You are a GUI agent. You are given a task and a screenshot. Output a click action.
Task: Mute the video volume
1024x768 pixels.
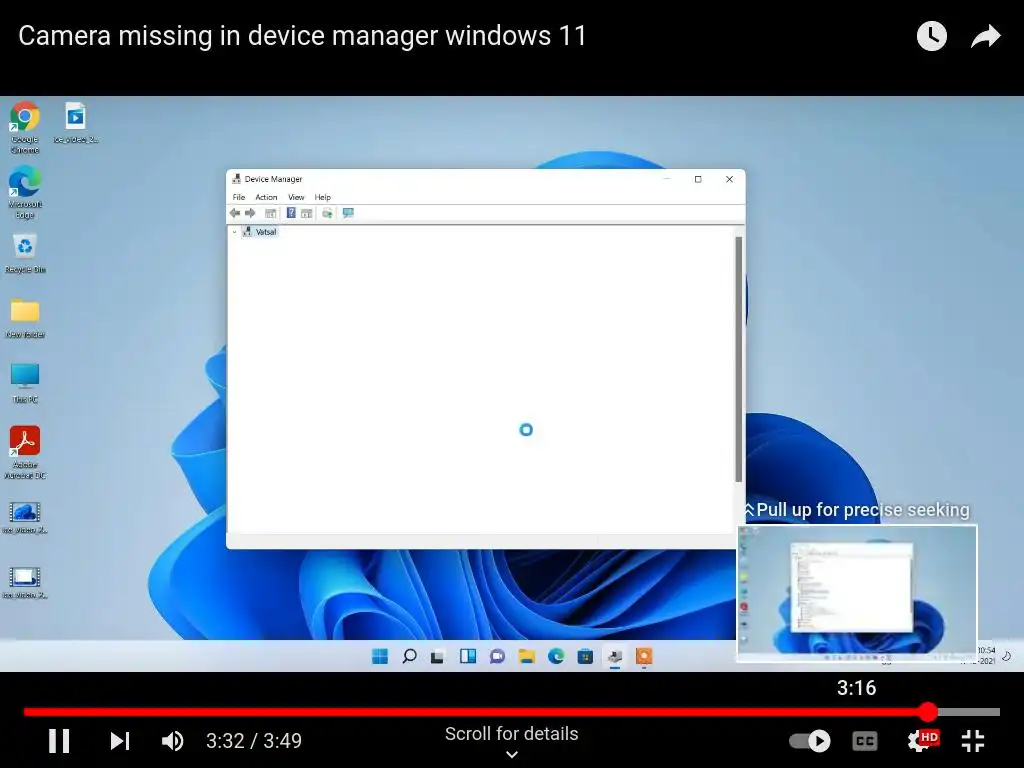tap(172, 741)
